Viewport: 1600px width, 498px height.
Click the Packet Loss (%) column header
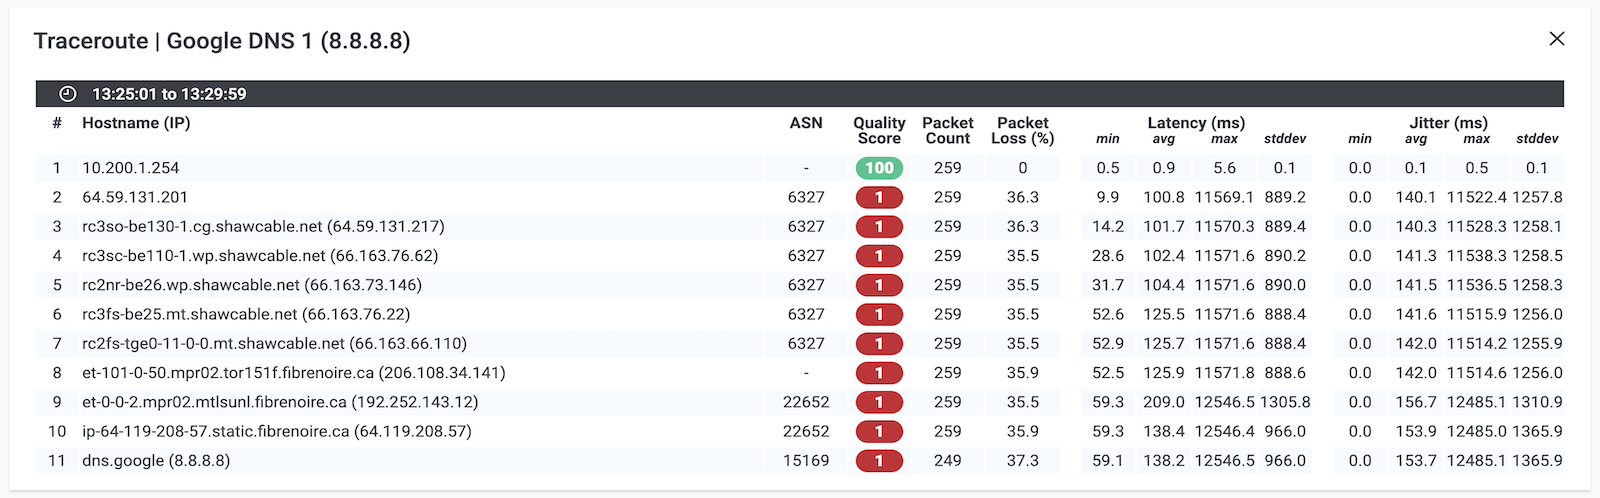pyautogui.click(x=1022, y=131)
